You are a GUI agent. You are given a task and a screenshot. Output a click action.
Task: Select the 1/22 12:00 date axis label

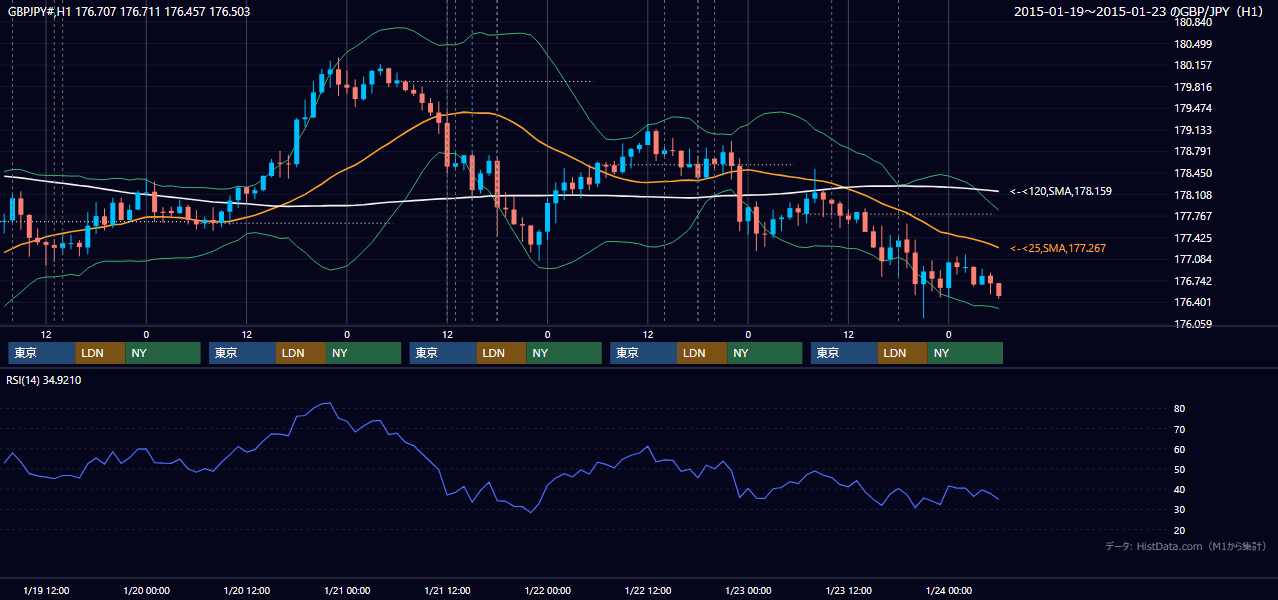coord(647,590)
